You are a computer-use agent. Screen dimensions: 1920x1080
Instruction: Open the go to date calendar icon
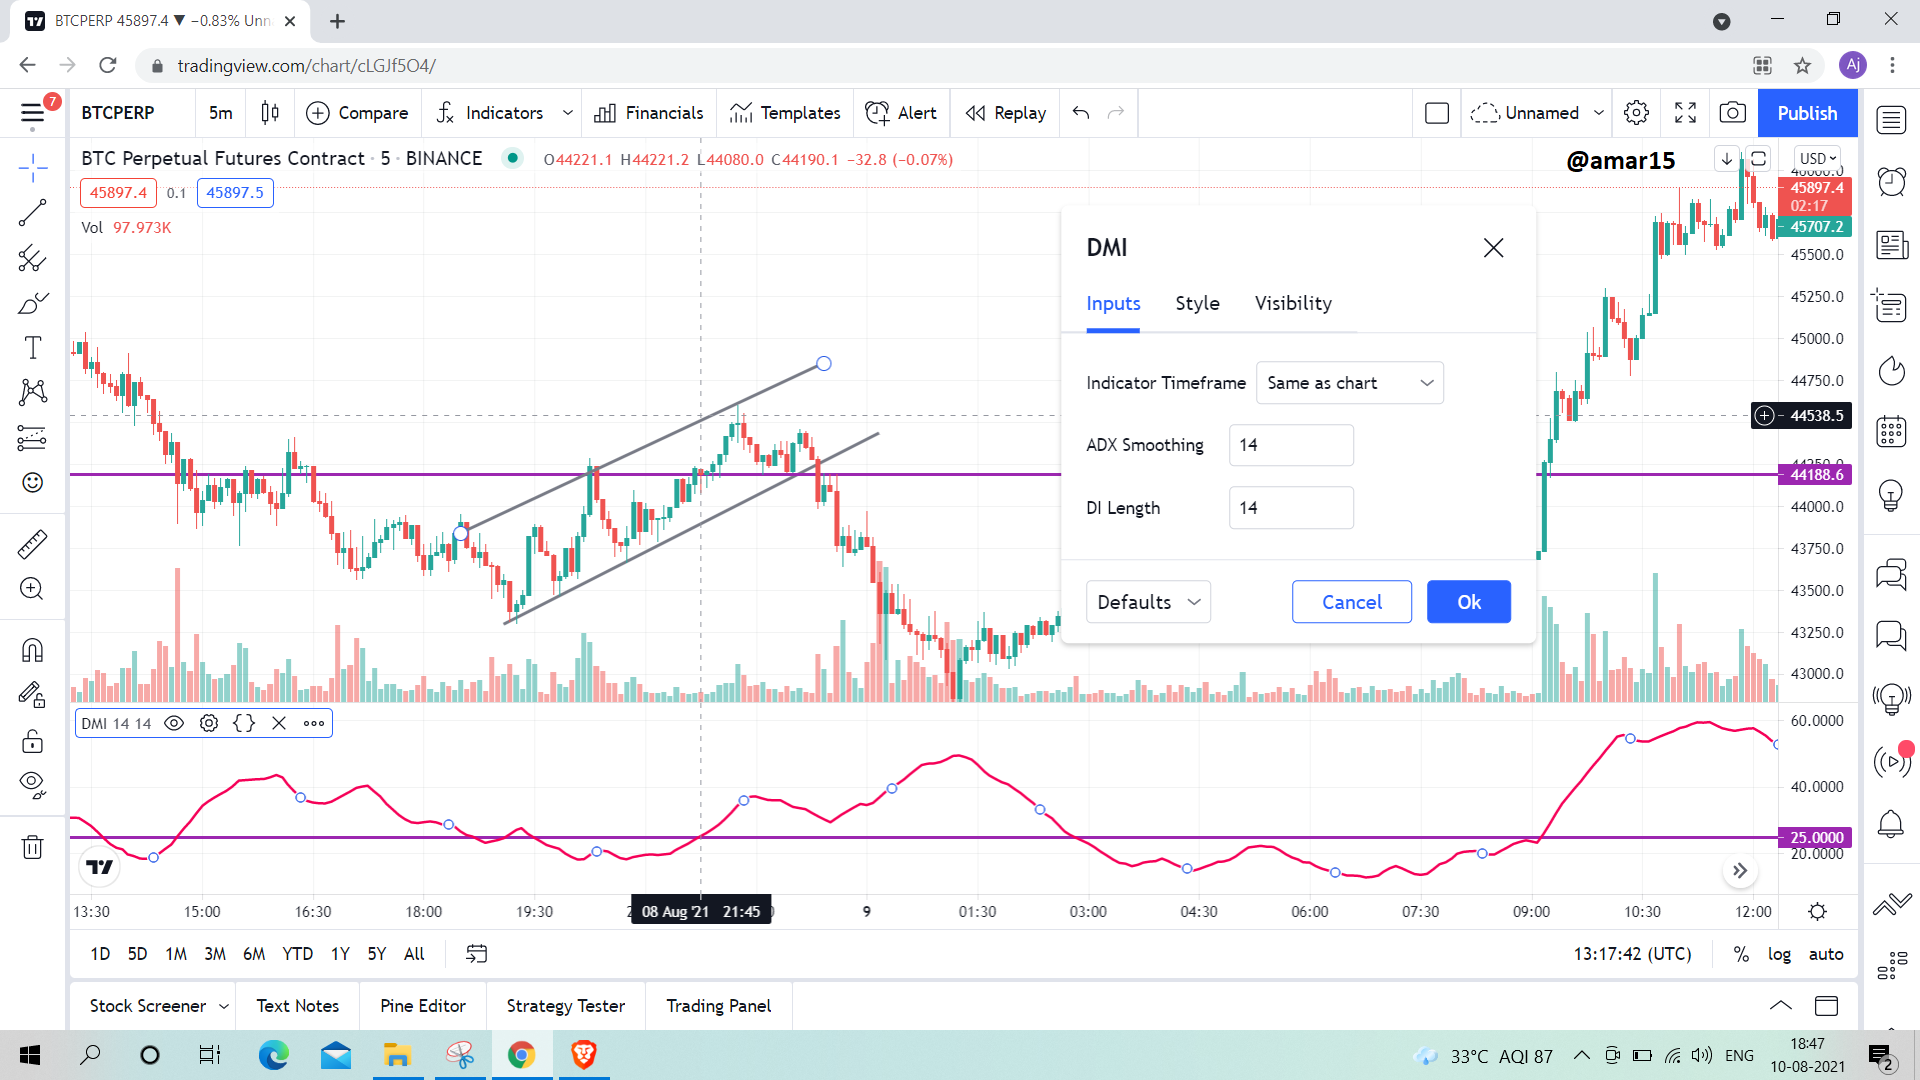pyautogui.click(x=477, y=954)
